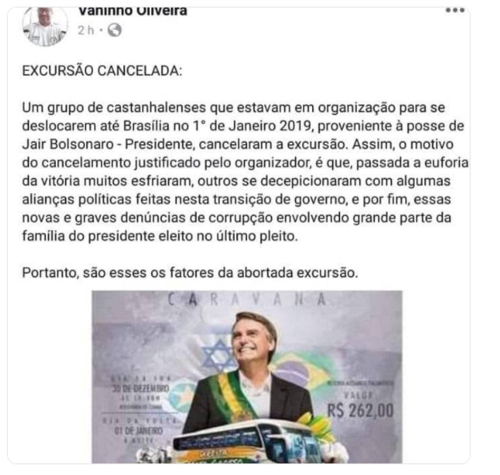
Task: Click the bus illustration in the poster
Action: (x=247, y=440)
